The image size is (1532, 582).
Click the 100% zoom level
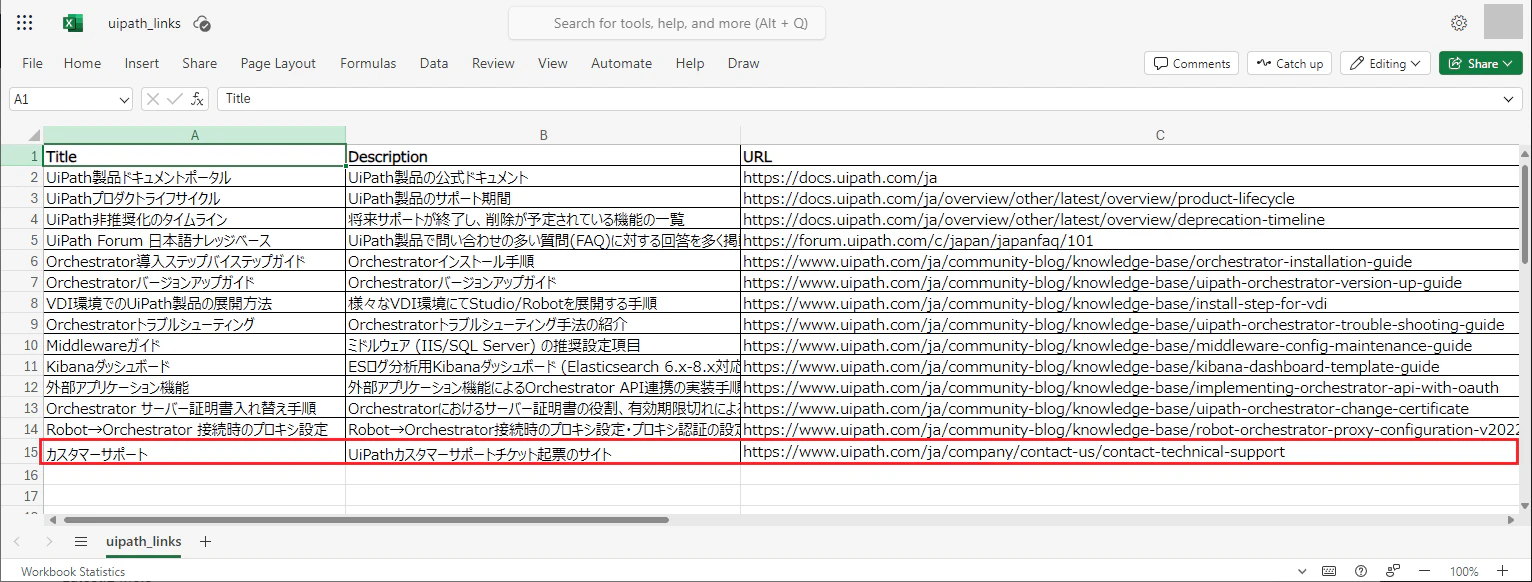coord(1464,571)
